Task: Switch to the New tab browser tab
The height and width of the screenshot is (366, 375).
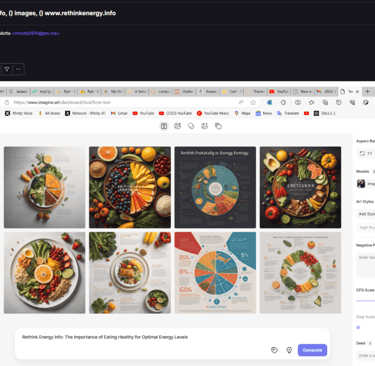Action: pos(303,91)
